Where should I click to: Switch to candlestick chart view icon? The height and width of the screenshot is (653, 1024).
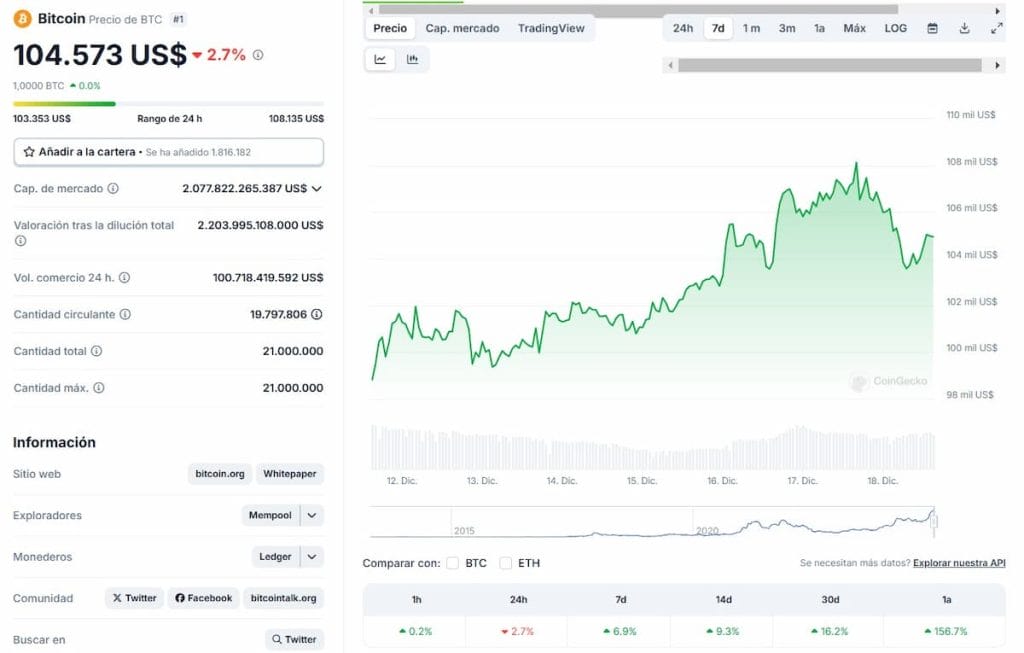point(413,59)
